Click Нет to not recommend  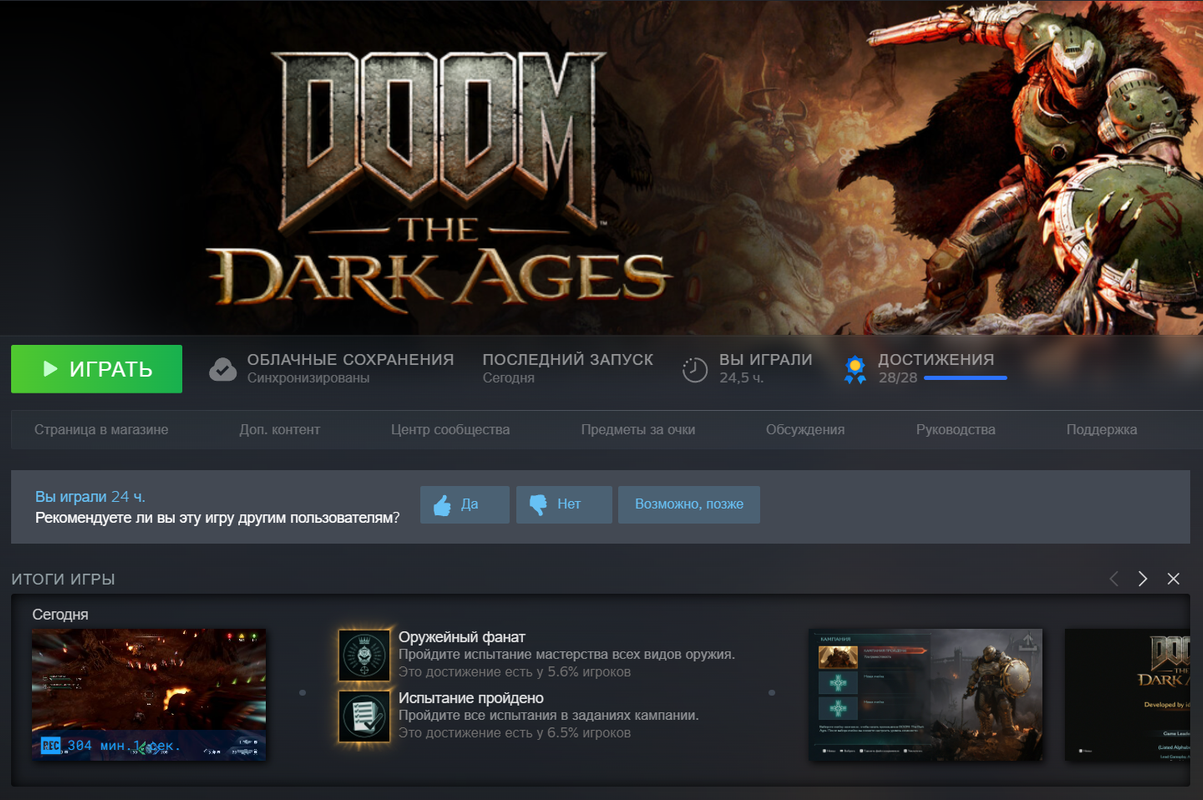tap(564, 505)
